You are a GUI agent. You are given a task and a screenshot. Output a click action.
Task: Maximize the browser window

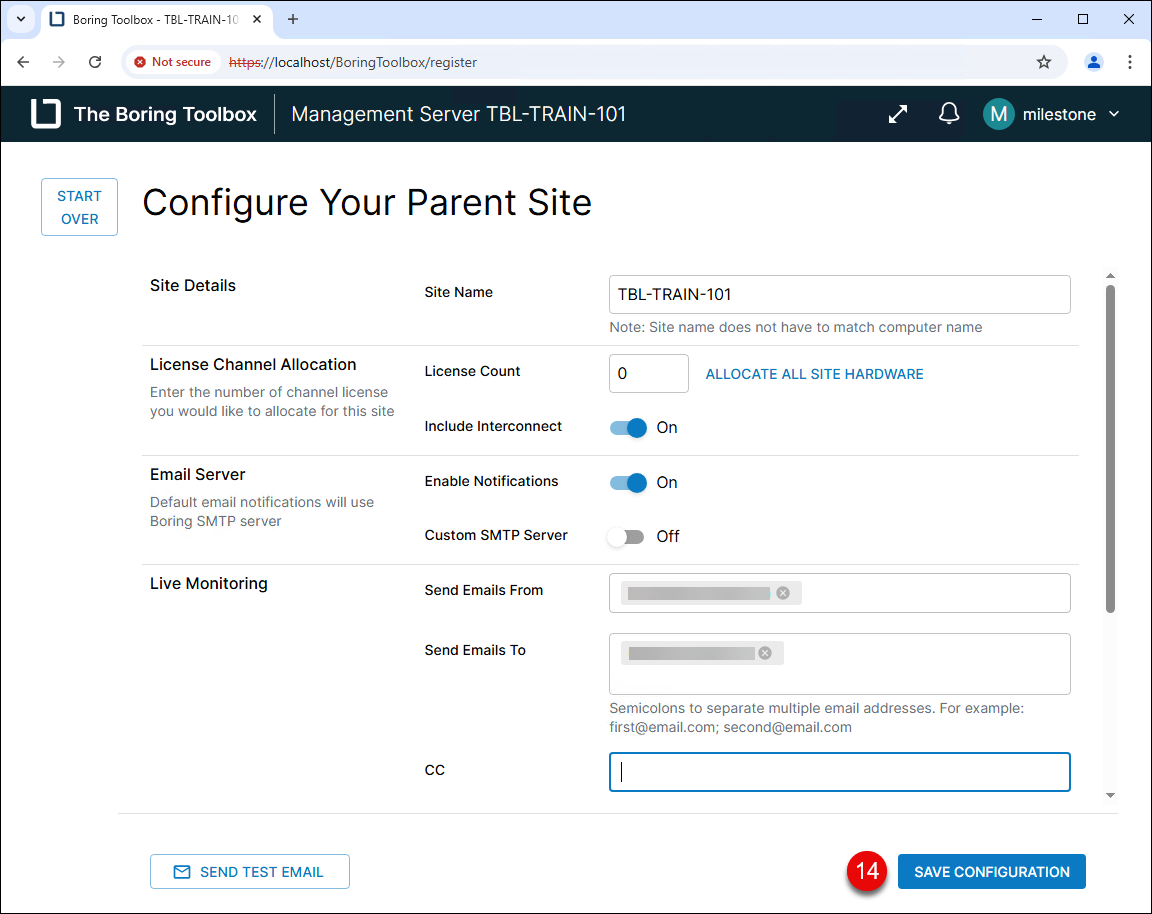[x=1083, y=19]
